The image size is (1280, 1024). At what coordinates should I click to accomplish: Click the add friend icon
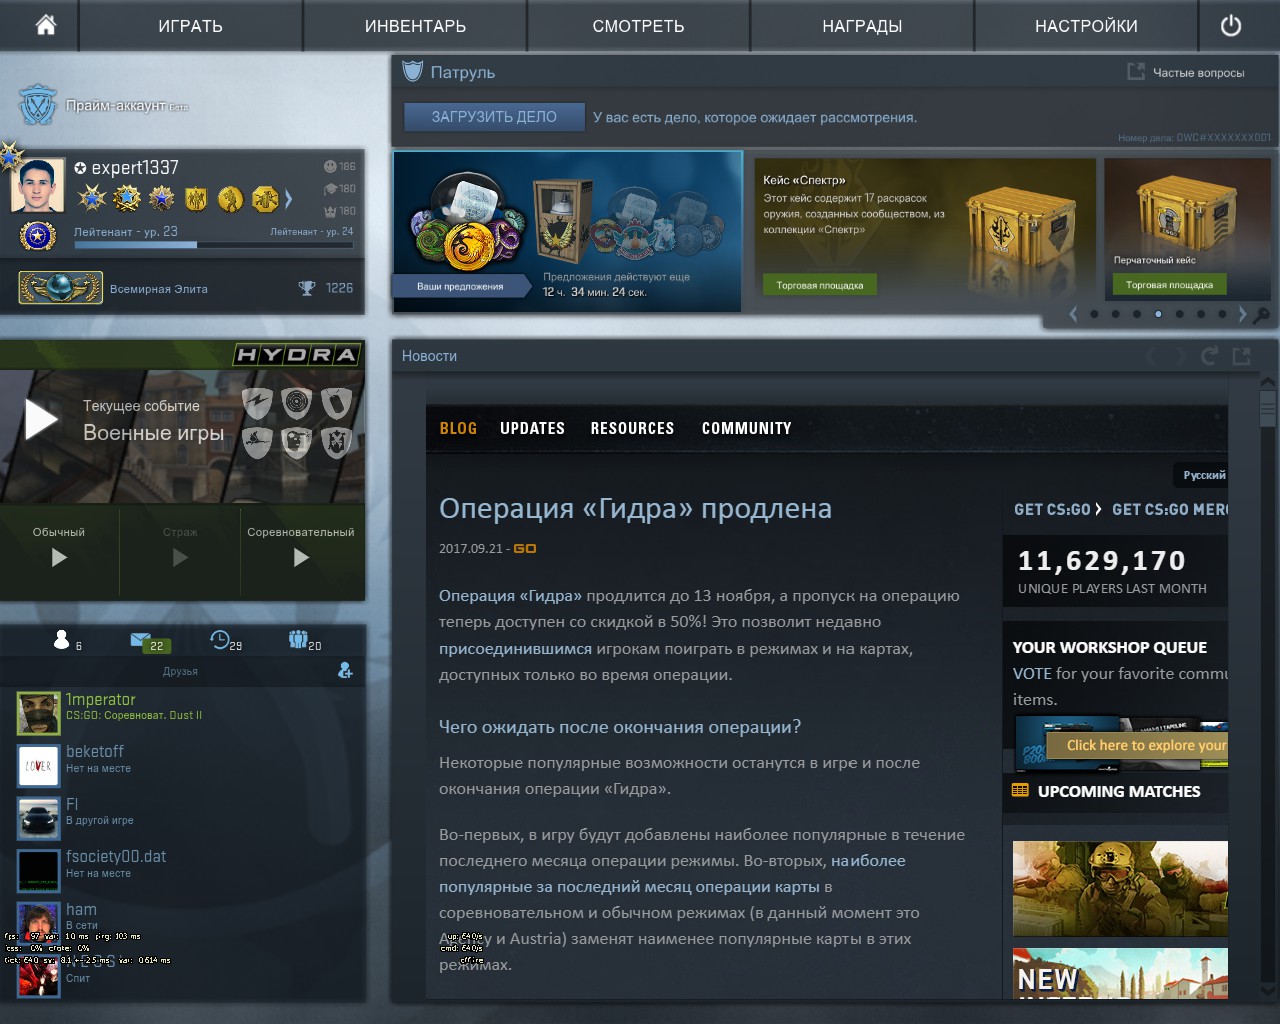pyautogui.click(x=345, y=670)
